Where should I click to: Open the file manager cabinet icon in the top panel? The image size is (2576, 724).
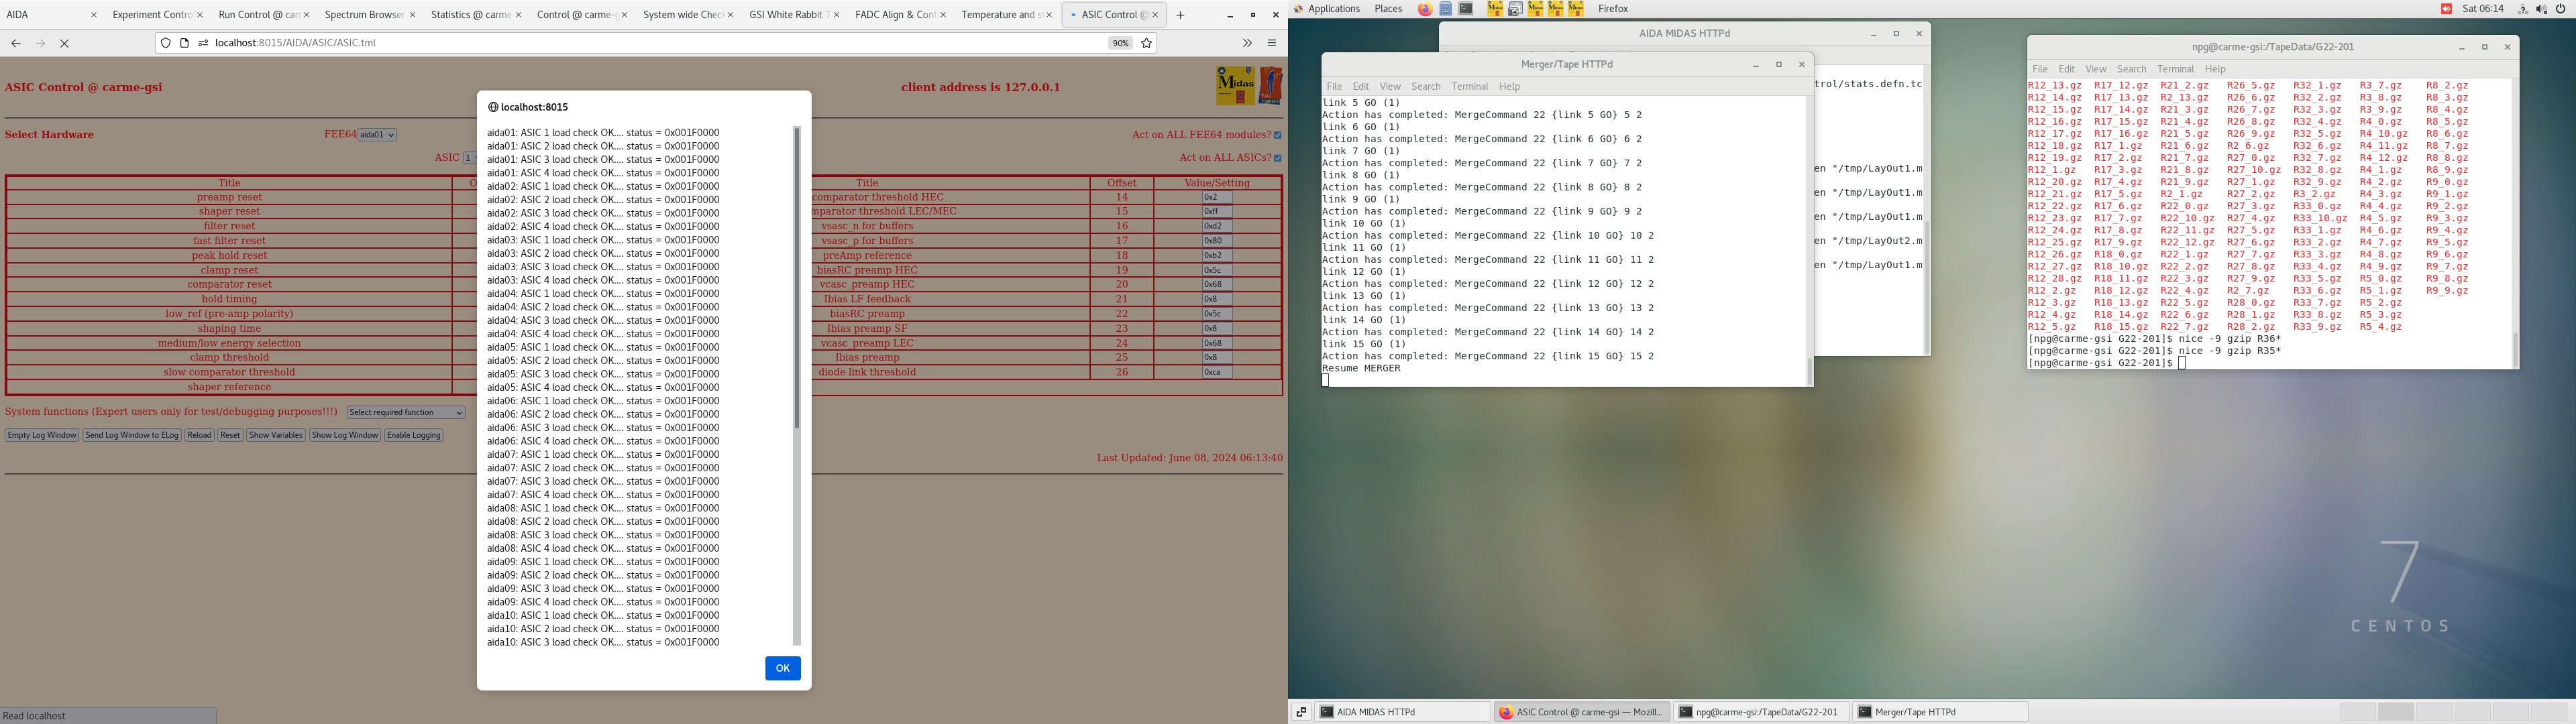tap(1446, 9)
